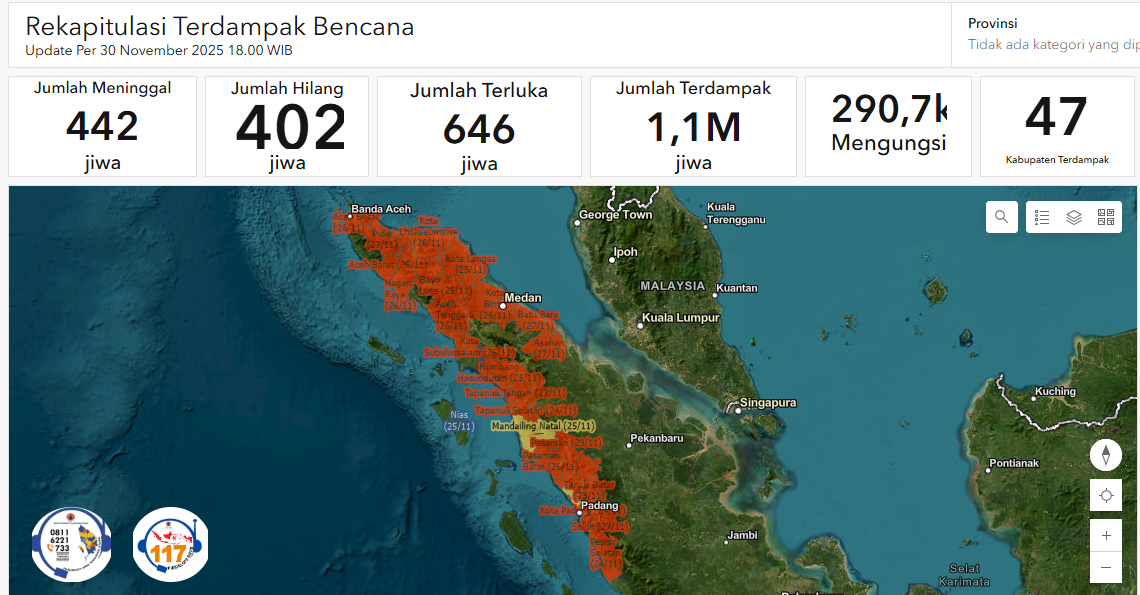This screenshot has height=595, width=1140.
Task: Select the Jumlah Meninggal statistic card
Action: tap(102, 126)
